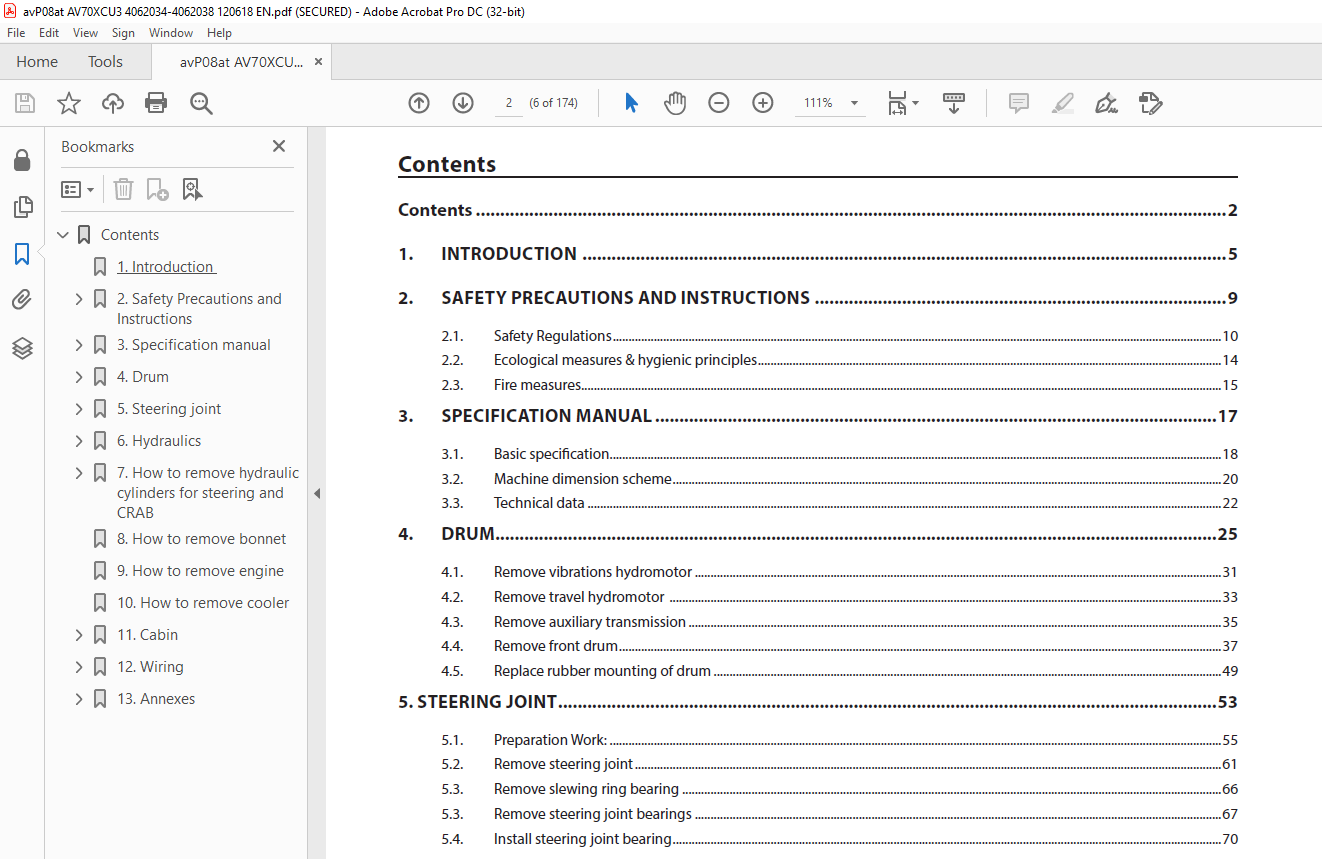The image size is (1322, 859).
Task: Add new bookmark icon
Action: coord(157,189)
